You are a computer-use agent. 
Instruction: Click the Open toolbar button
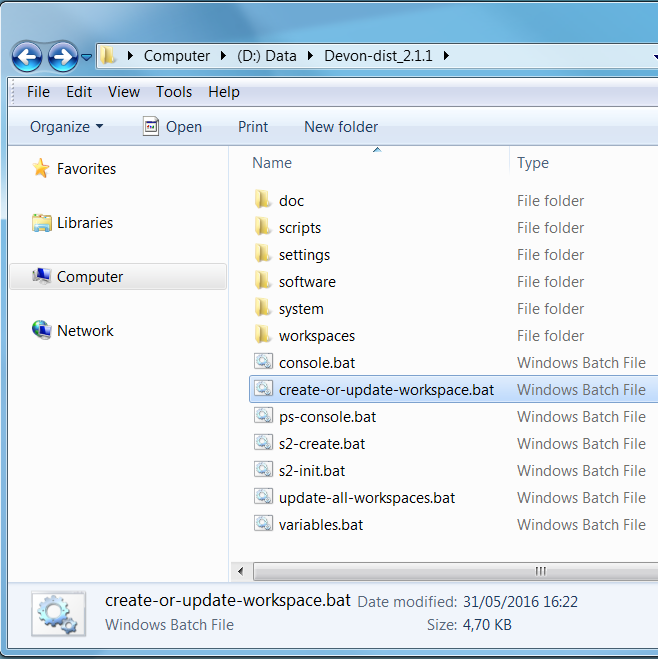[x=172, y=127]
